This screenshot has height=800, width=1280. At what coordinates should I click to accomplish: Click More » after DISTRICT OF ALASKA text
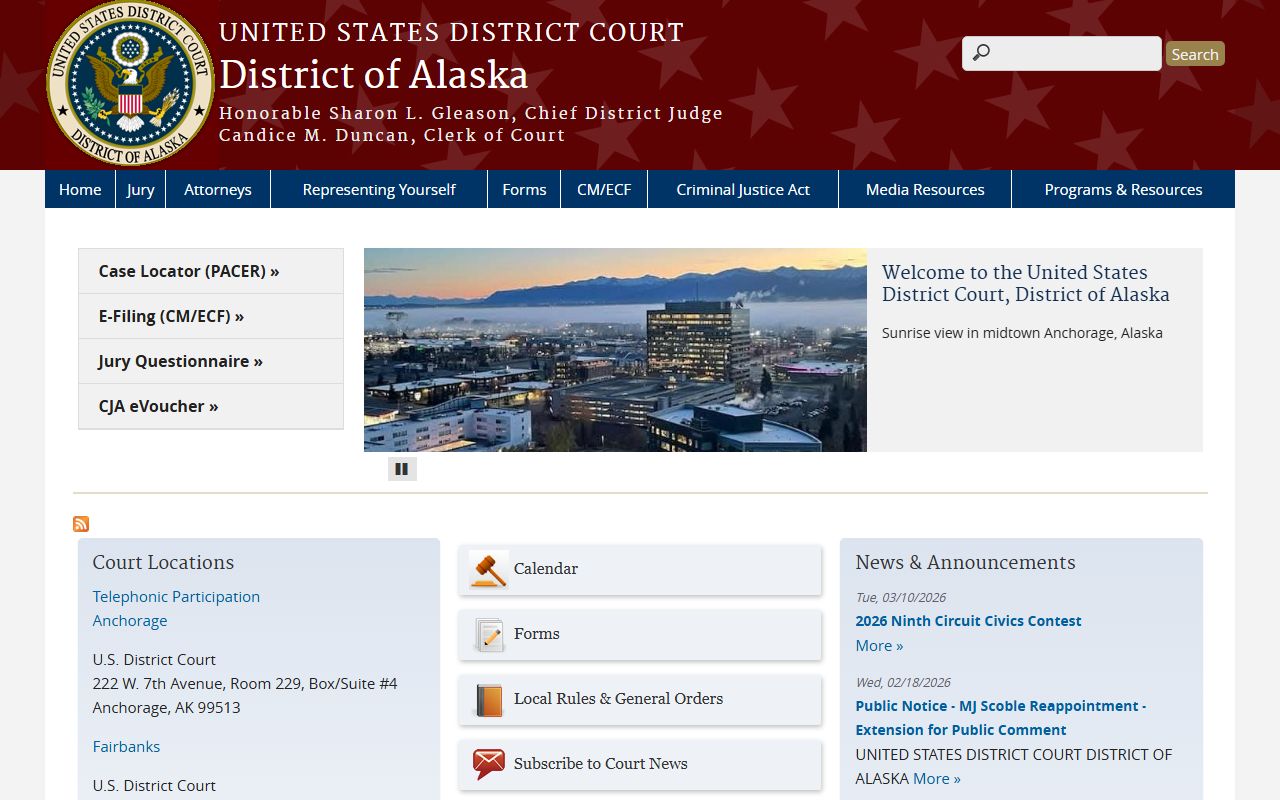(937, 779)
